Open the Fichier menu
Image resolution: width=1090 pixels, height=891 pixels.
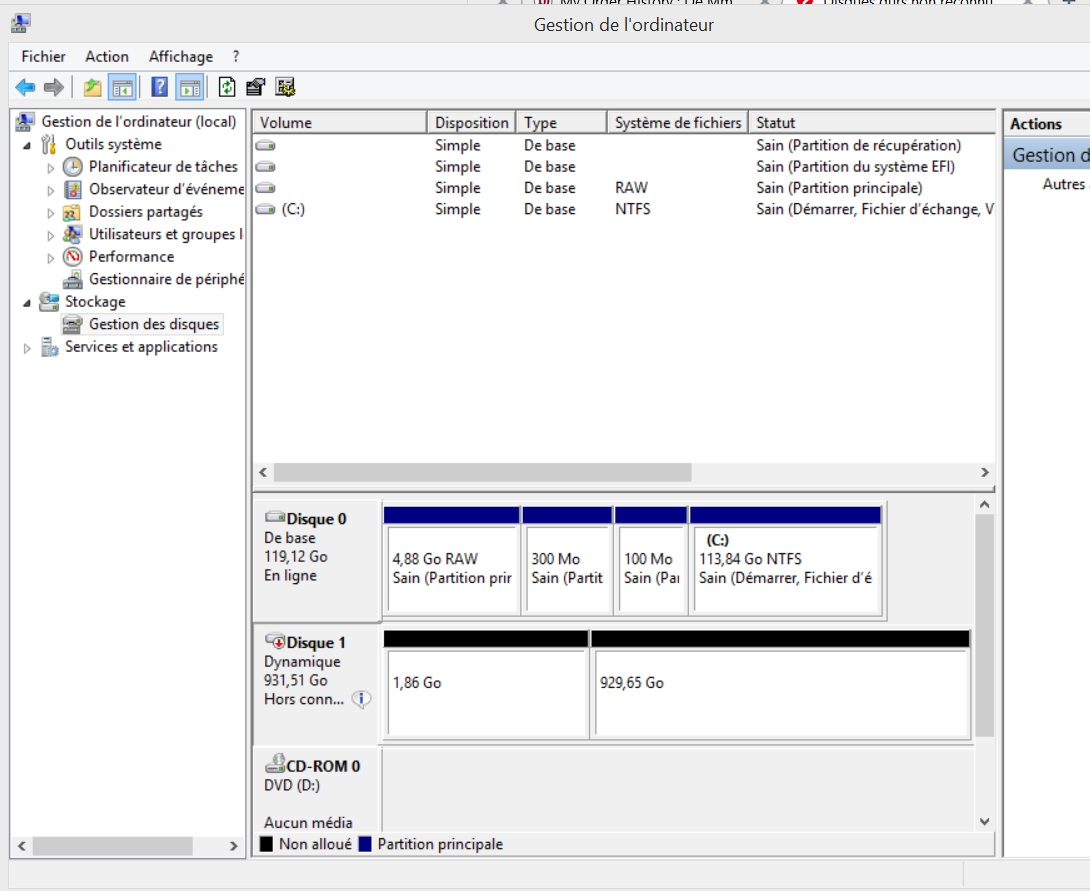click(x=43, y=56)
